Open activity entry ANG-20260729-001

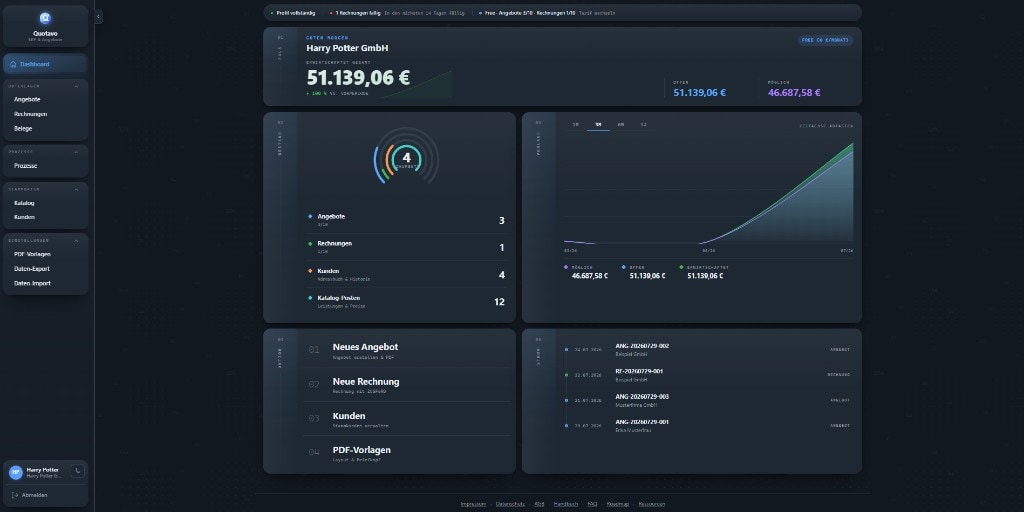click(x=707, y=426)
